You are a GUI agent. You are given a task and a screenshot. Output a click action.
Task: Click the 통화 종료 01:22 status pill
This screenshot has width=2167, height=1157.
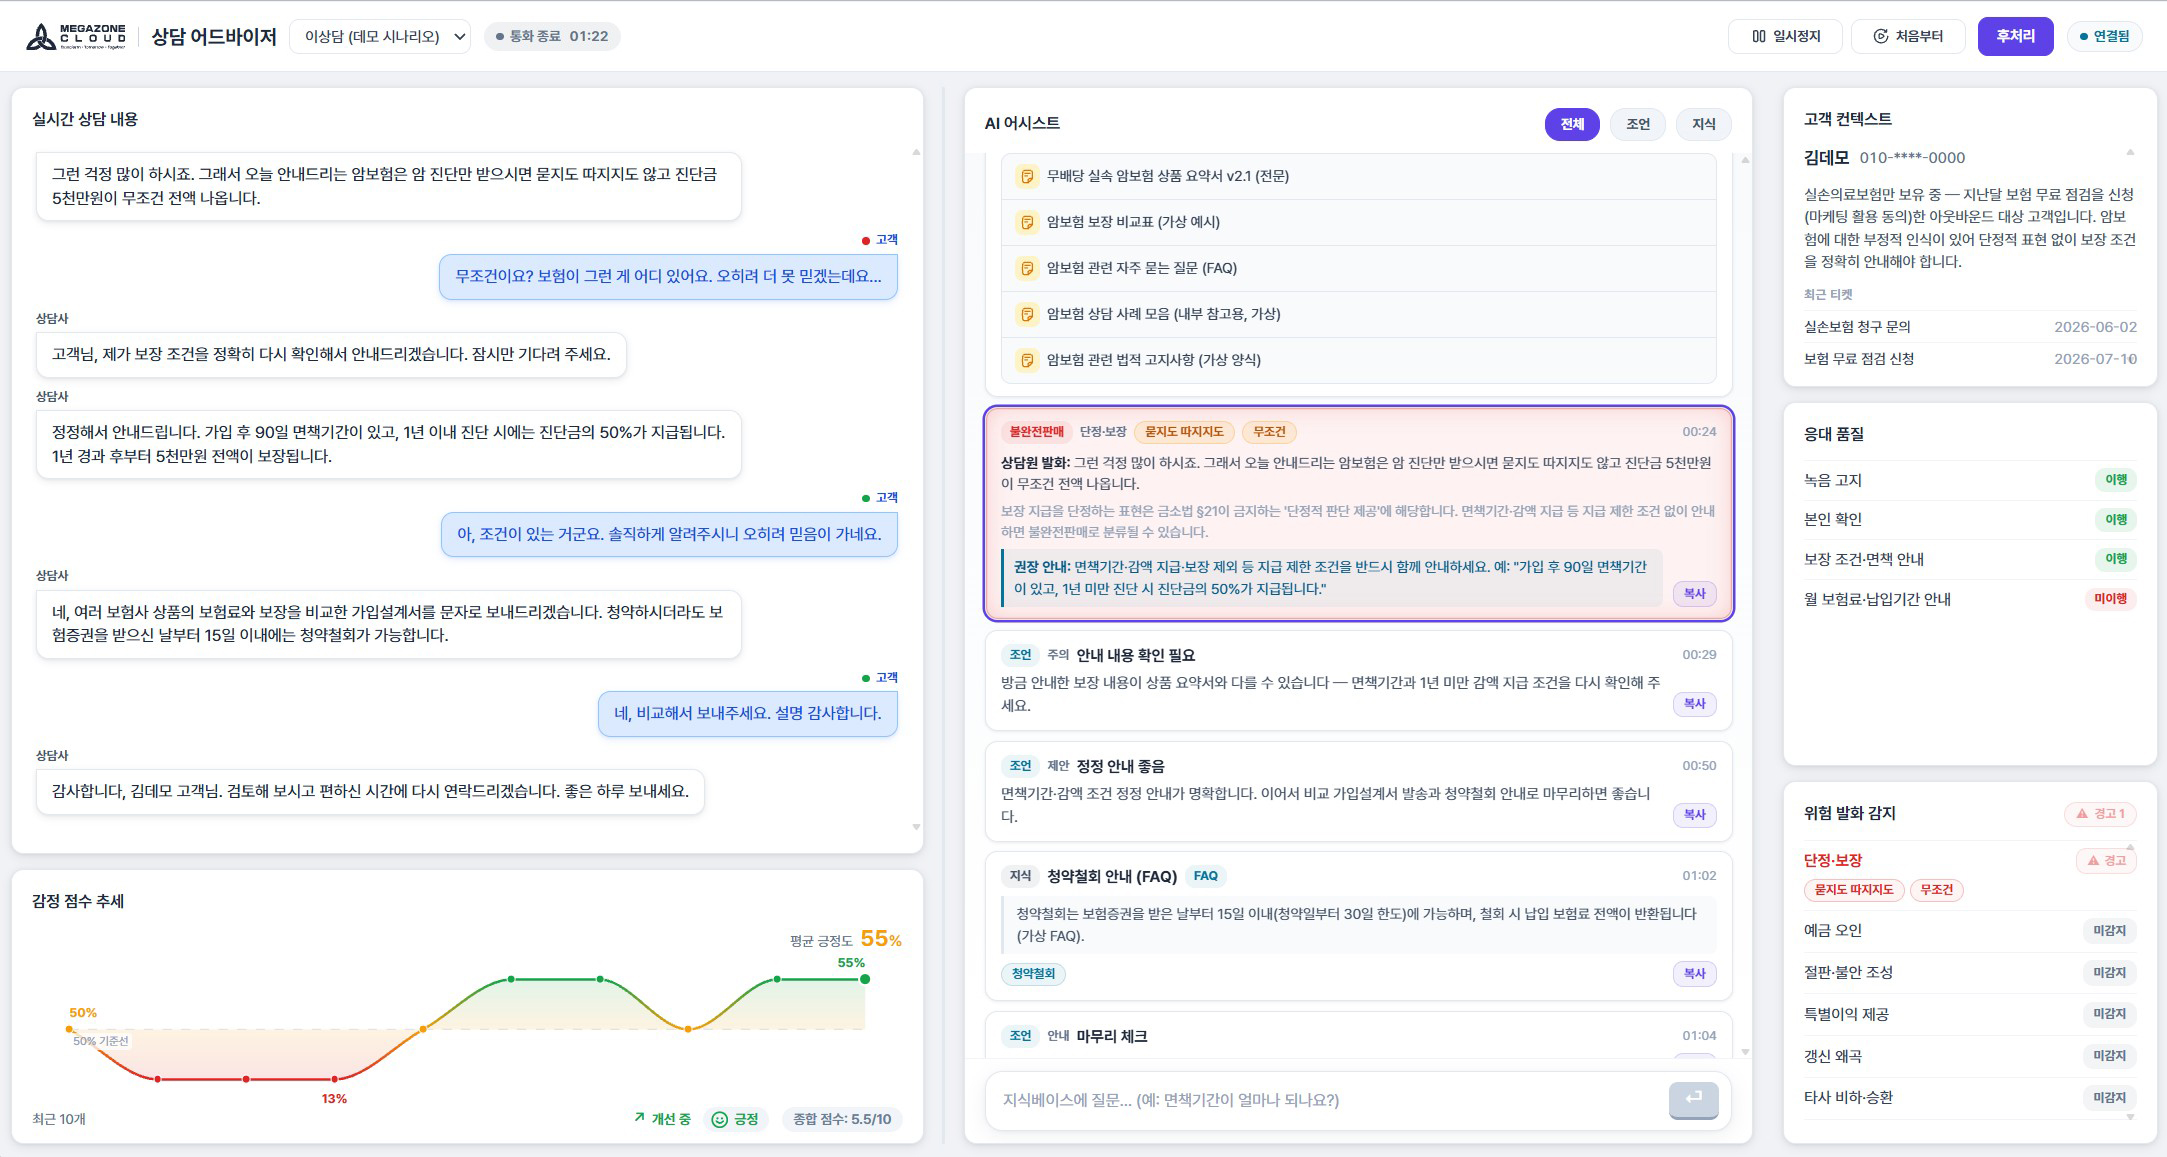(552, 36)
